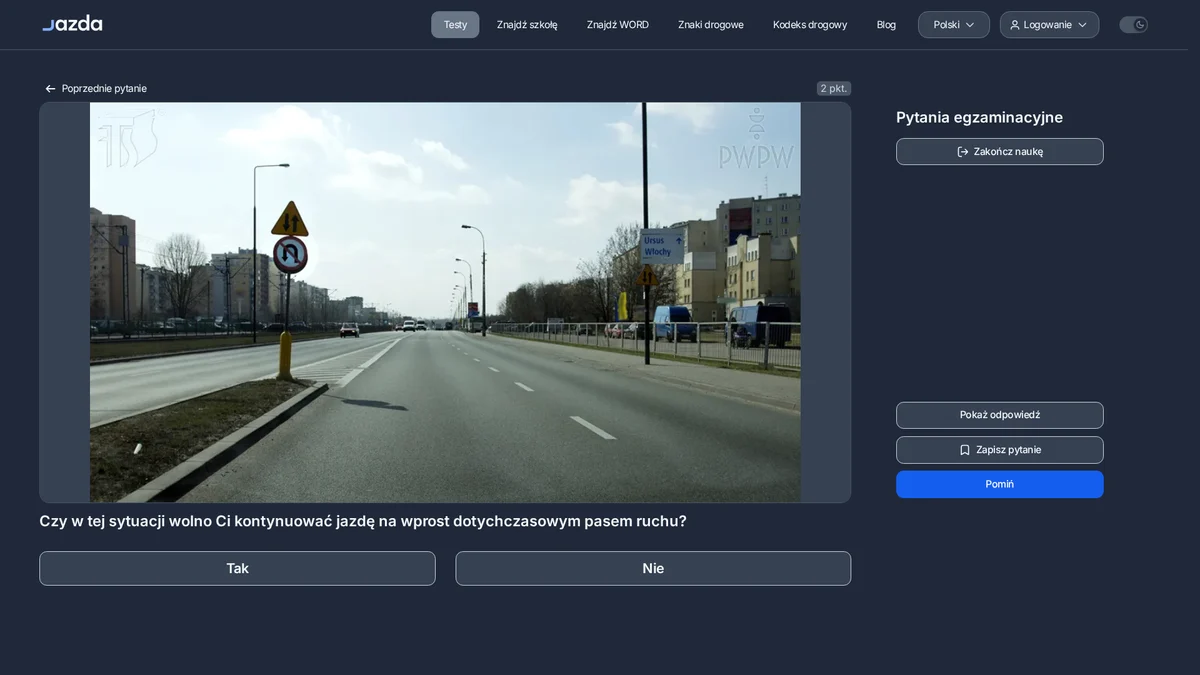Expand the Logowanie dropdown chevron

point(1082,25)
